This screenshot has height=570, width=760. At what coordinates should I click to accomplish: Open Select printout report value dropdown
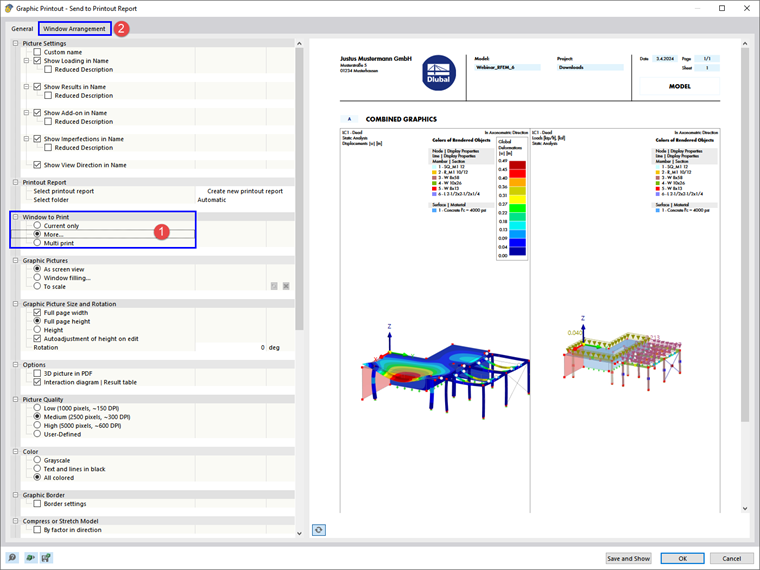[245, 191]
